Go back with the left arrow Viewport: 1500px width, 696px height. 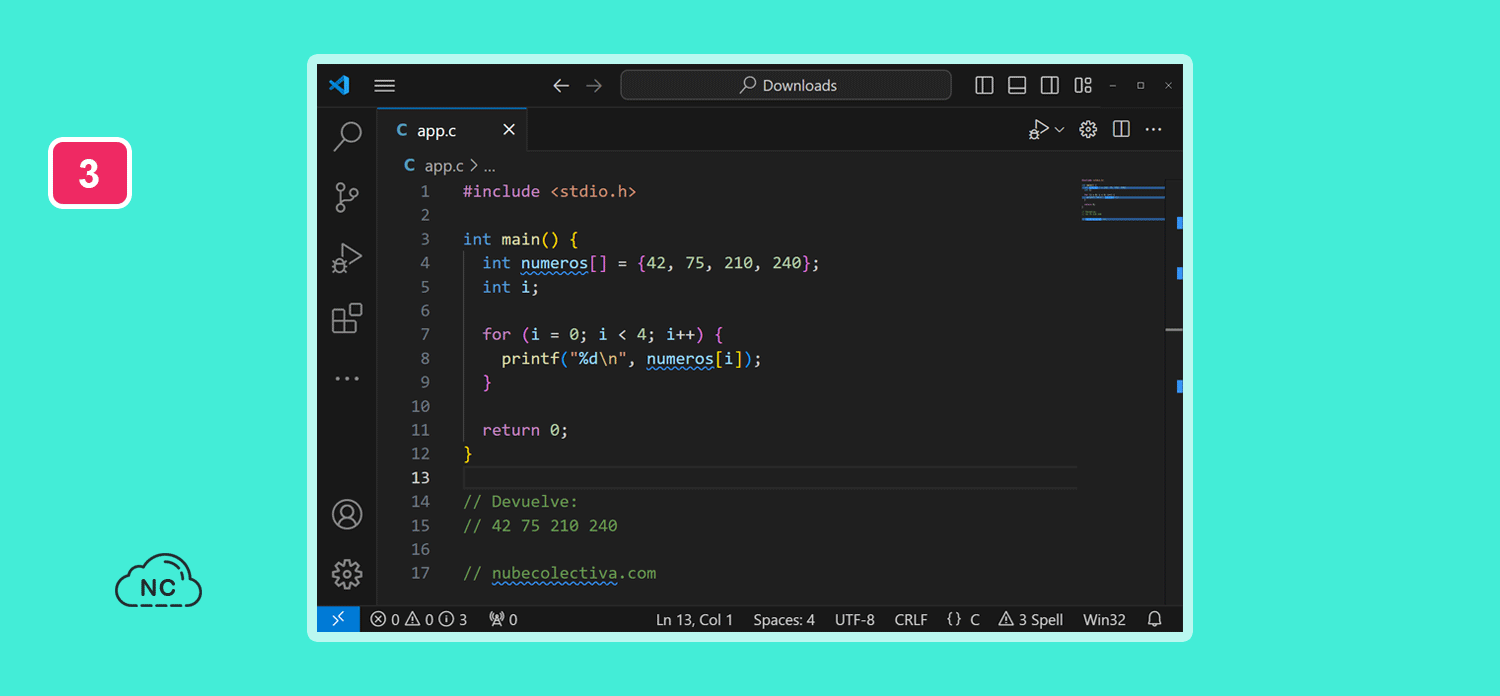(x=561, y=85)
